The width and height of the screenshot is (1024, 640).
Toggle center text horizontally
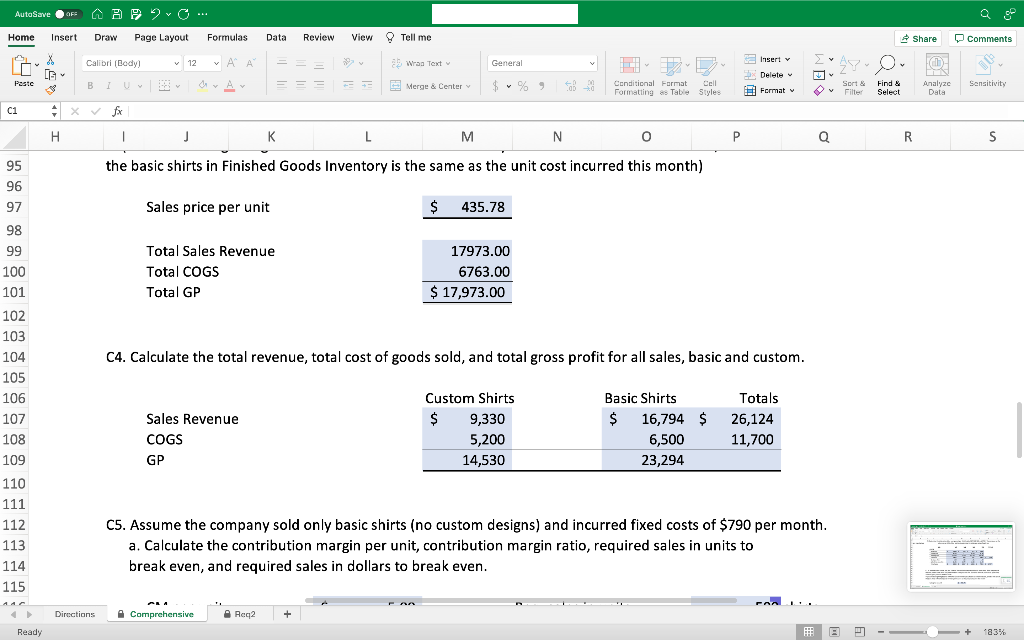tap(300, 85)
